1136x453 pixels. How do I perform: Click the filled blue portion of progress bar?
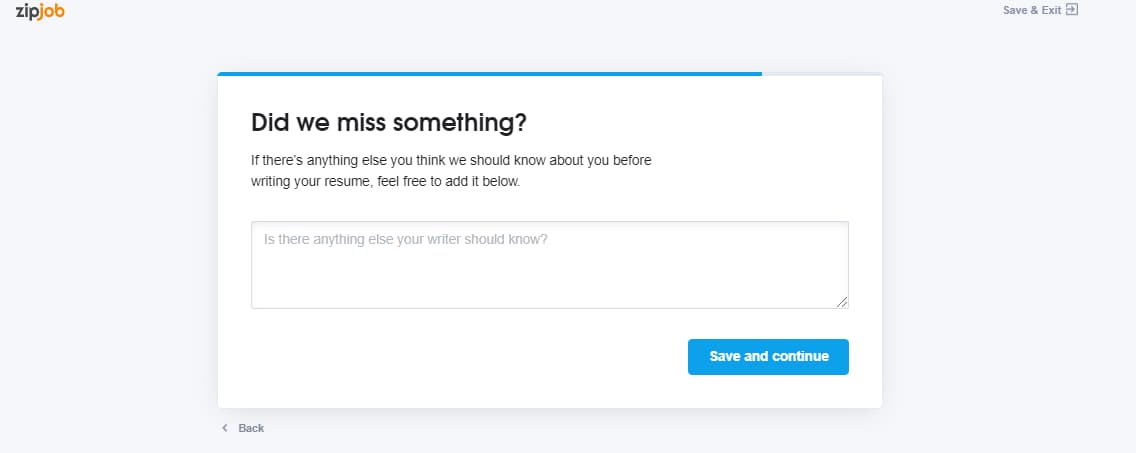click(490, 74)
